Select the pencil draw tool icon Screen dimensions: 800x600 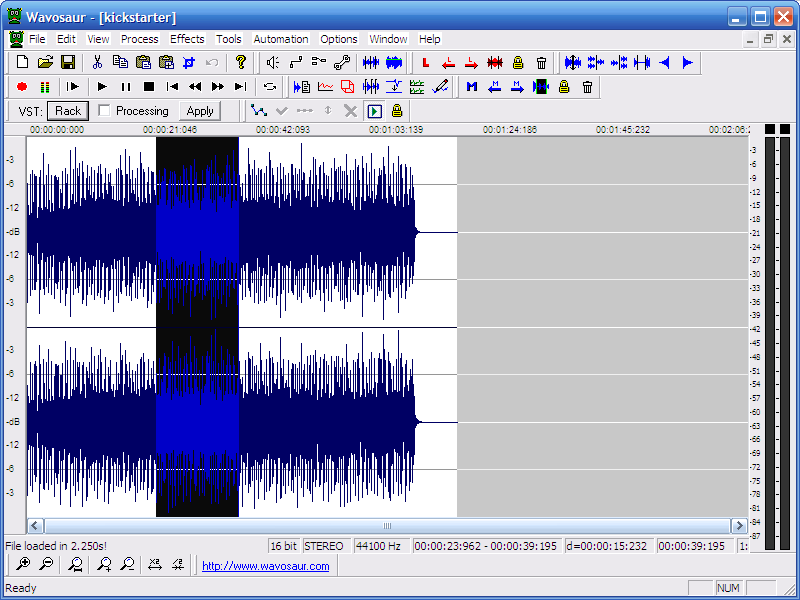440,87
